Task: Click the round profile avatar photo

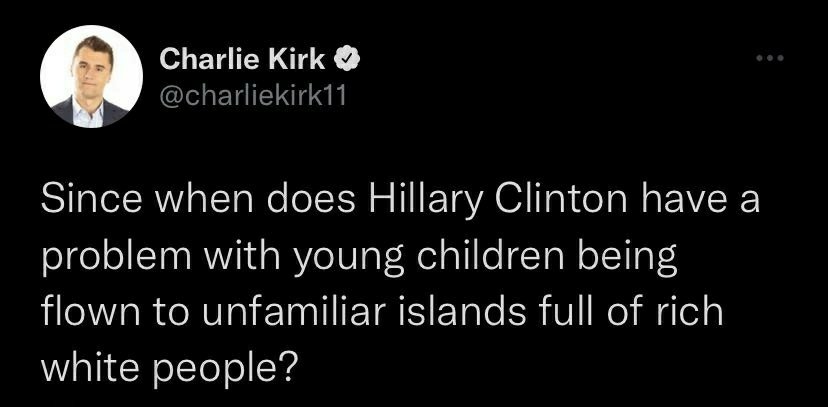Action: click(91, 76)
